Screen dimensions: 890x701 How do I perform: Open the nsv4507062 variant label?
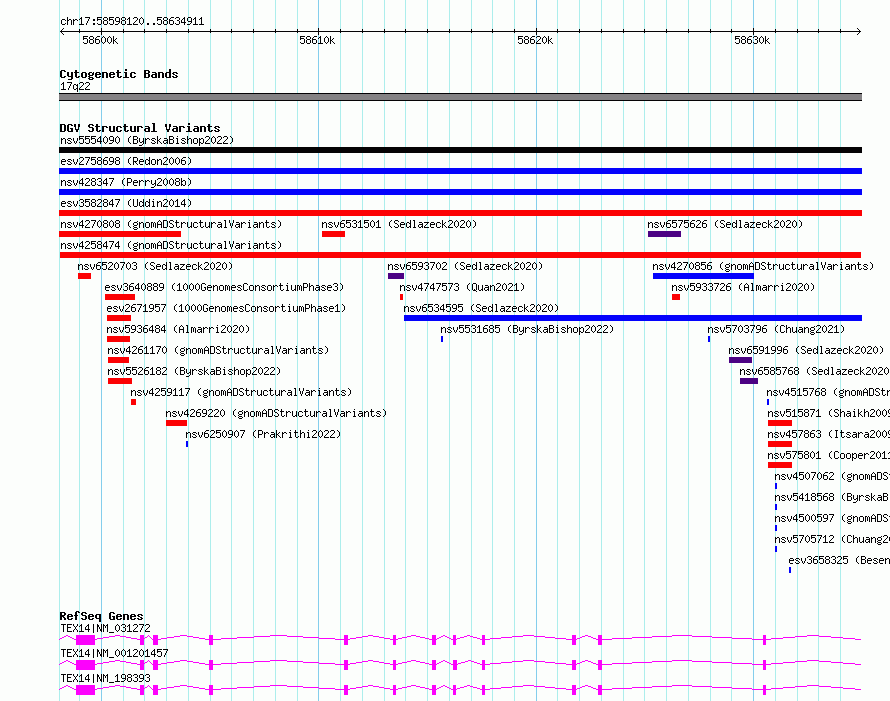click(x=832, y=476)
